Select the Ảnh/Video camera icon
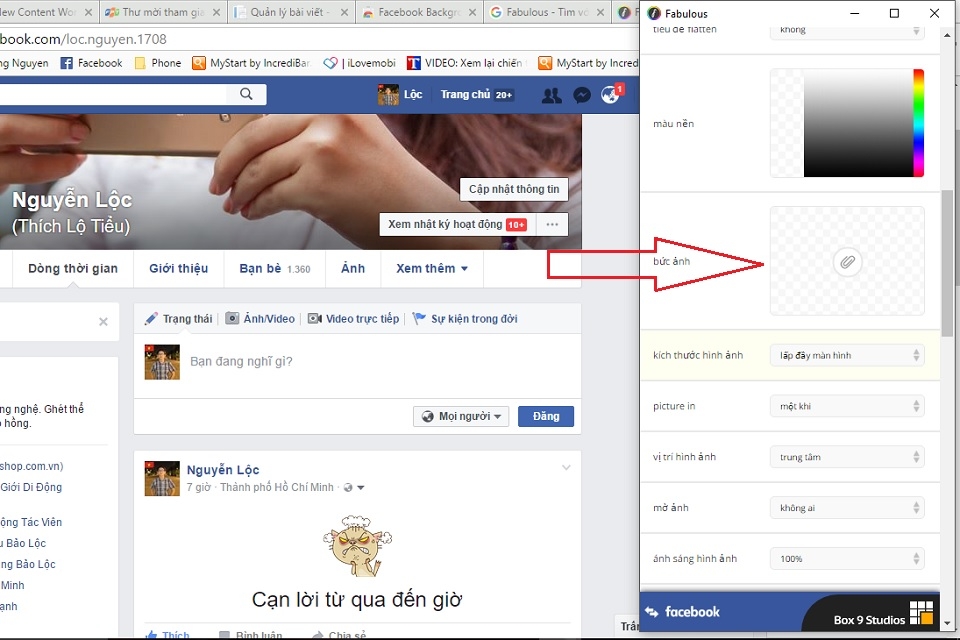 tap(232, 318)
